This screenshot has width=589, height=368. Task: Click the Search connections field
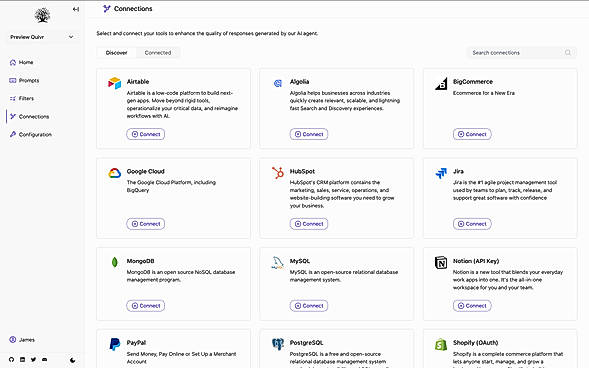tap(522, 53)
